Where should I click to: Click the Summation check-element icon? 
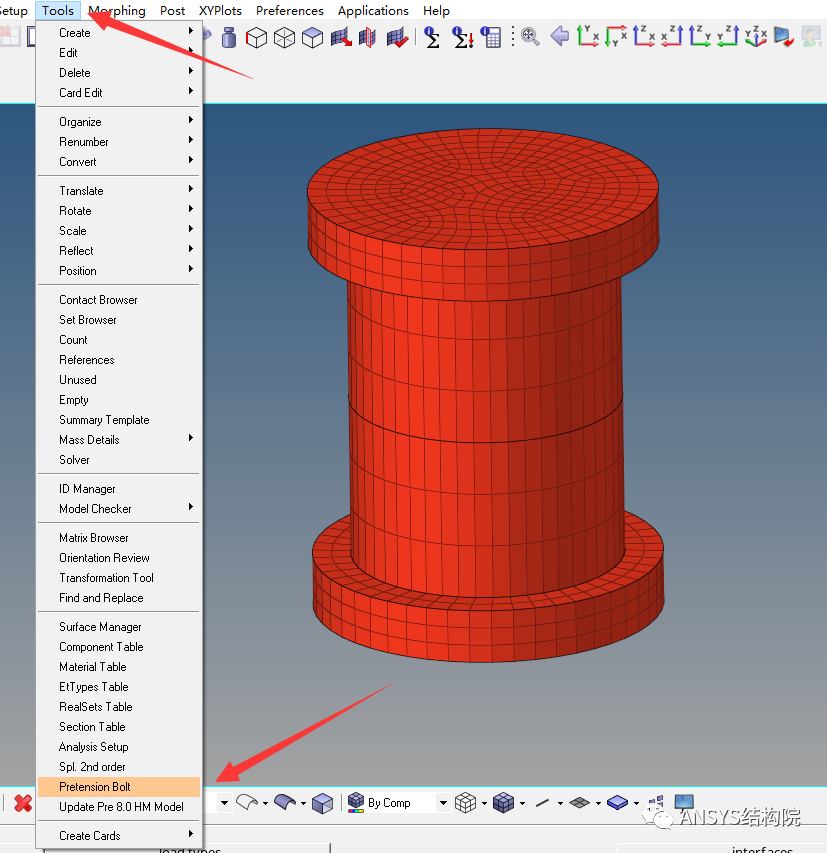432,36
